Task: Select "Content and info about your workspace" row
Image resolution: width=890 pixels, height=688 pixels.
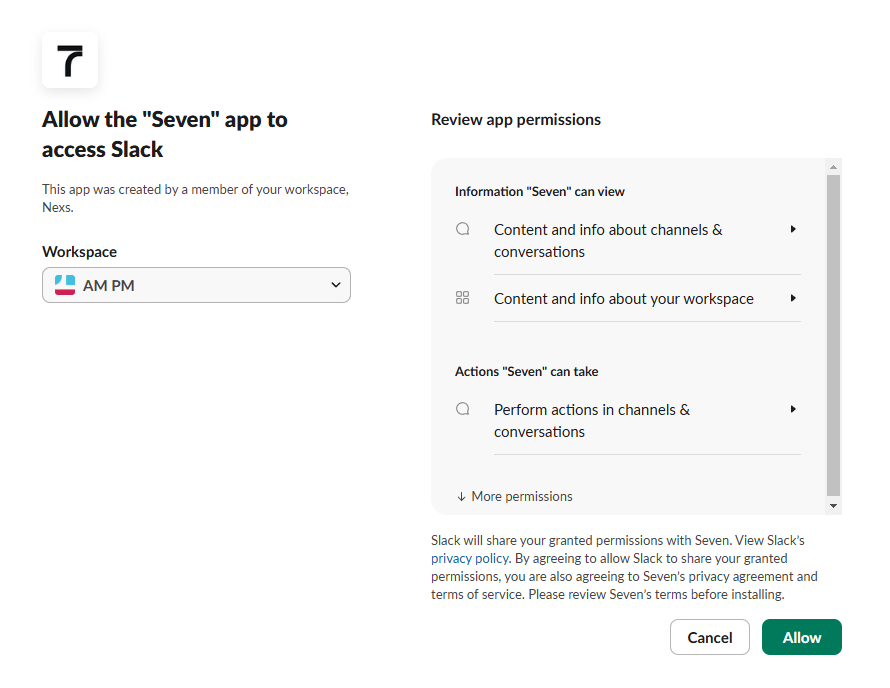Action: [623, 299]
